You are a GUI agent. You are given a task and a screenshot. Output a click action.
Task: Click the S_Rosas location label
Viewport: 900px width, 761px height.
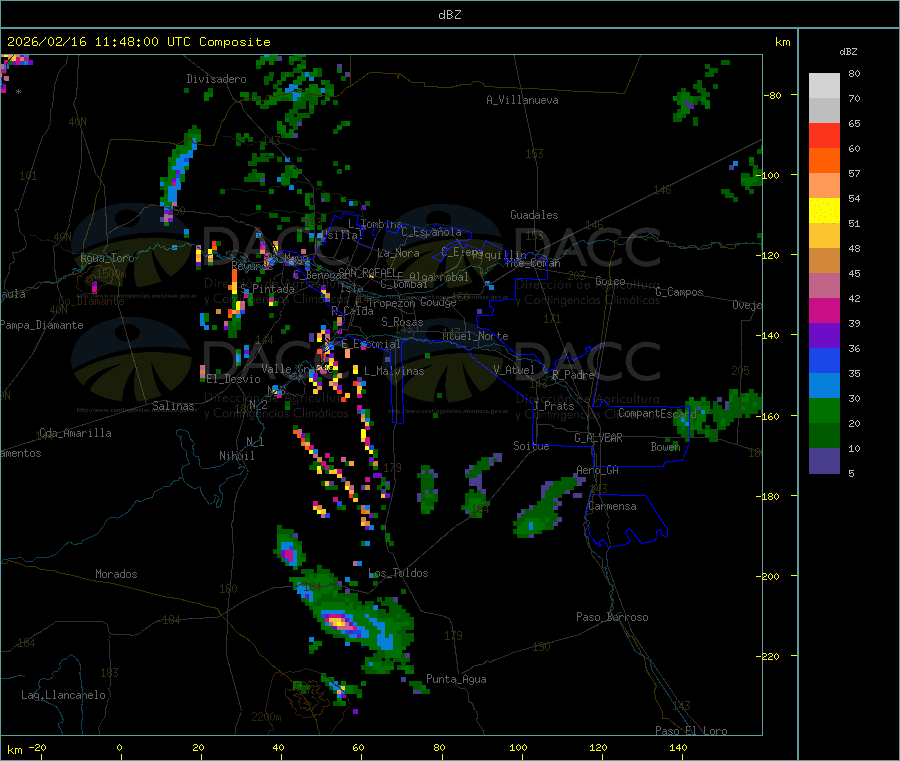click(x=402, y=322)
